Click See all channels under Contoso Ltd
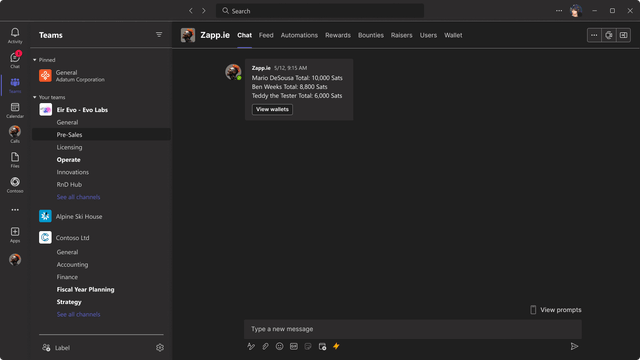Image resolution: width=640 pixels, height=360 pixels. pos(78,314)
